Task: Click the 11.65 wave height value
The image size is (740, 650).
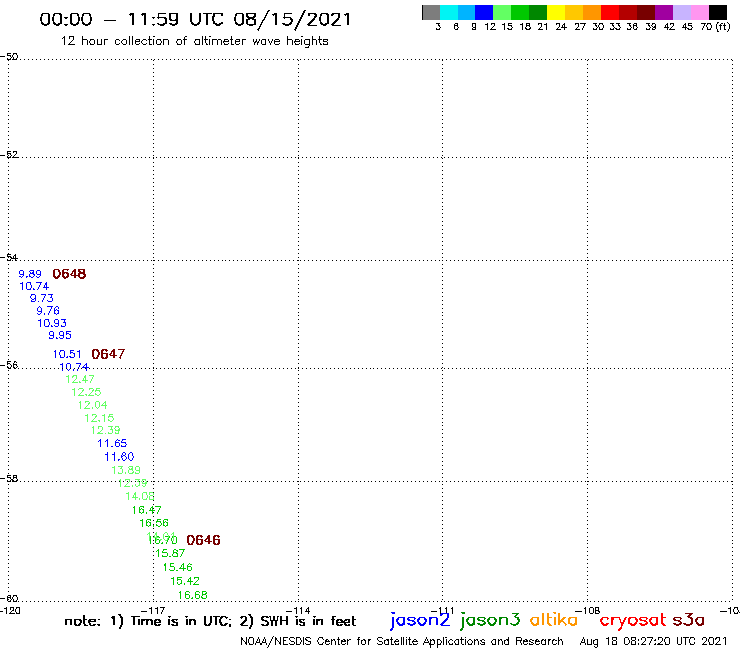Action: 112,443
